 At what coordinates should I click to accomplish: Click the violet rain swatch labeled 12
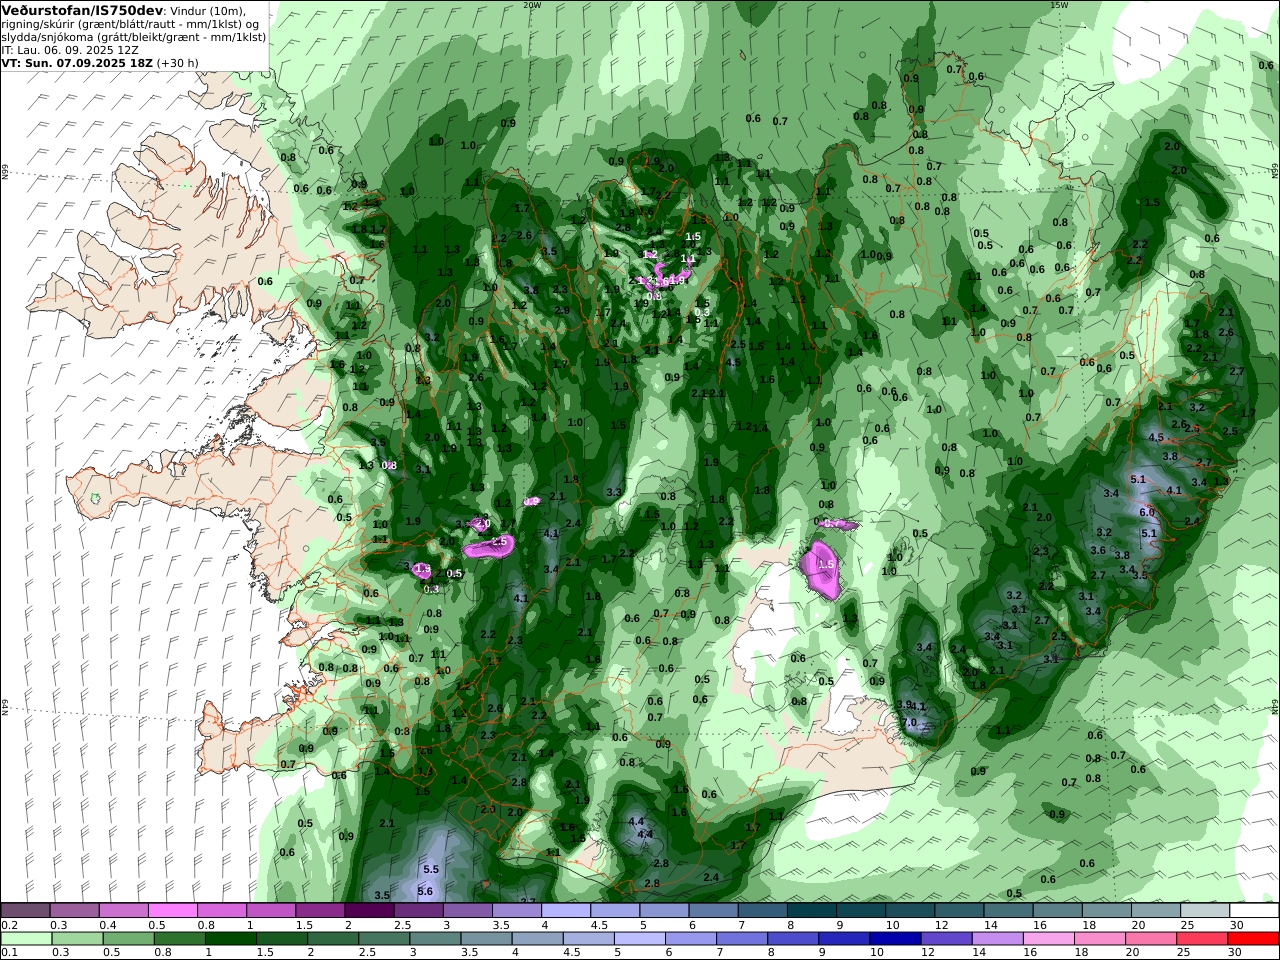coord(945,938)
